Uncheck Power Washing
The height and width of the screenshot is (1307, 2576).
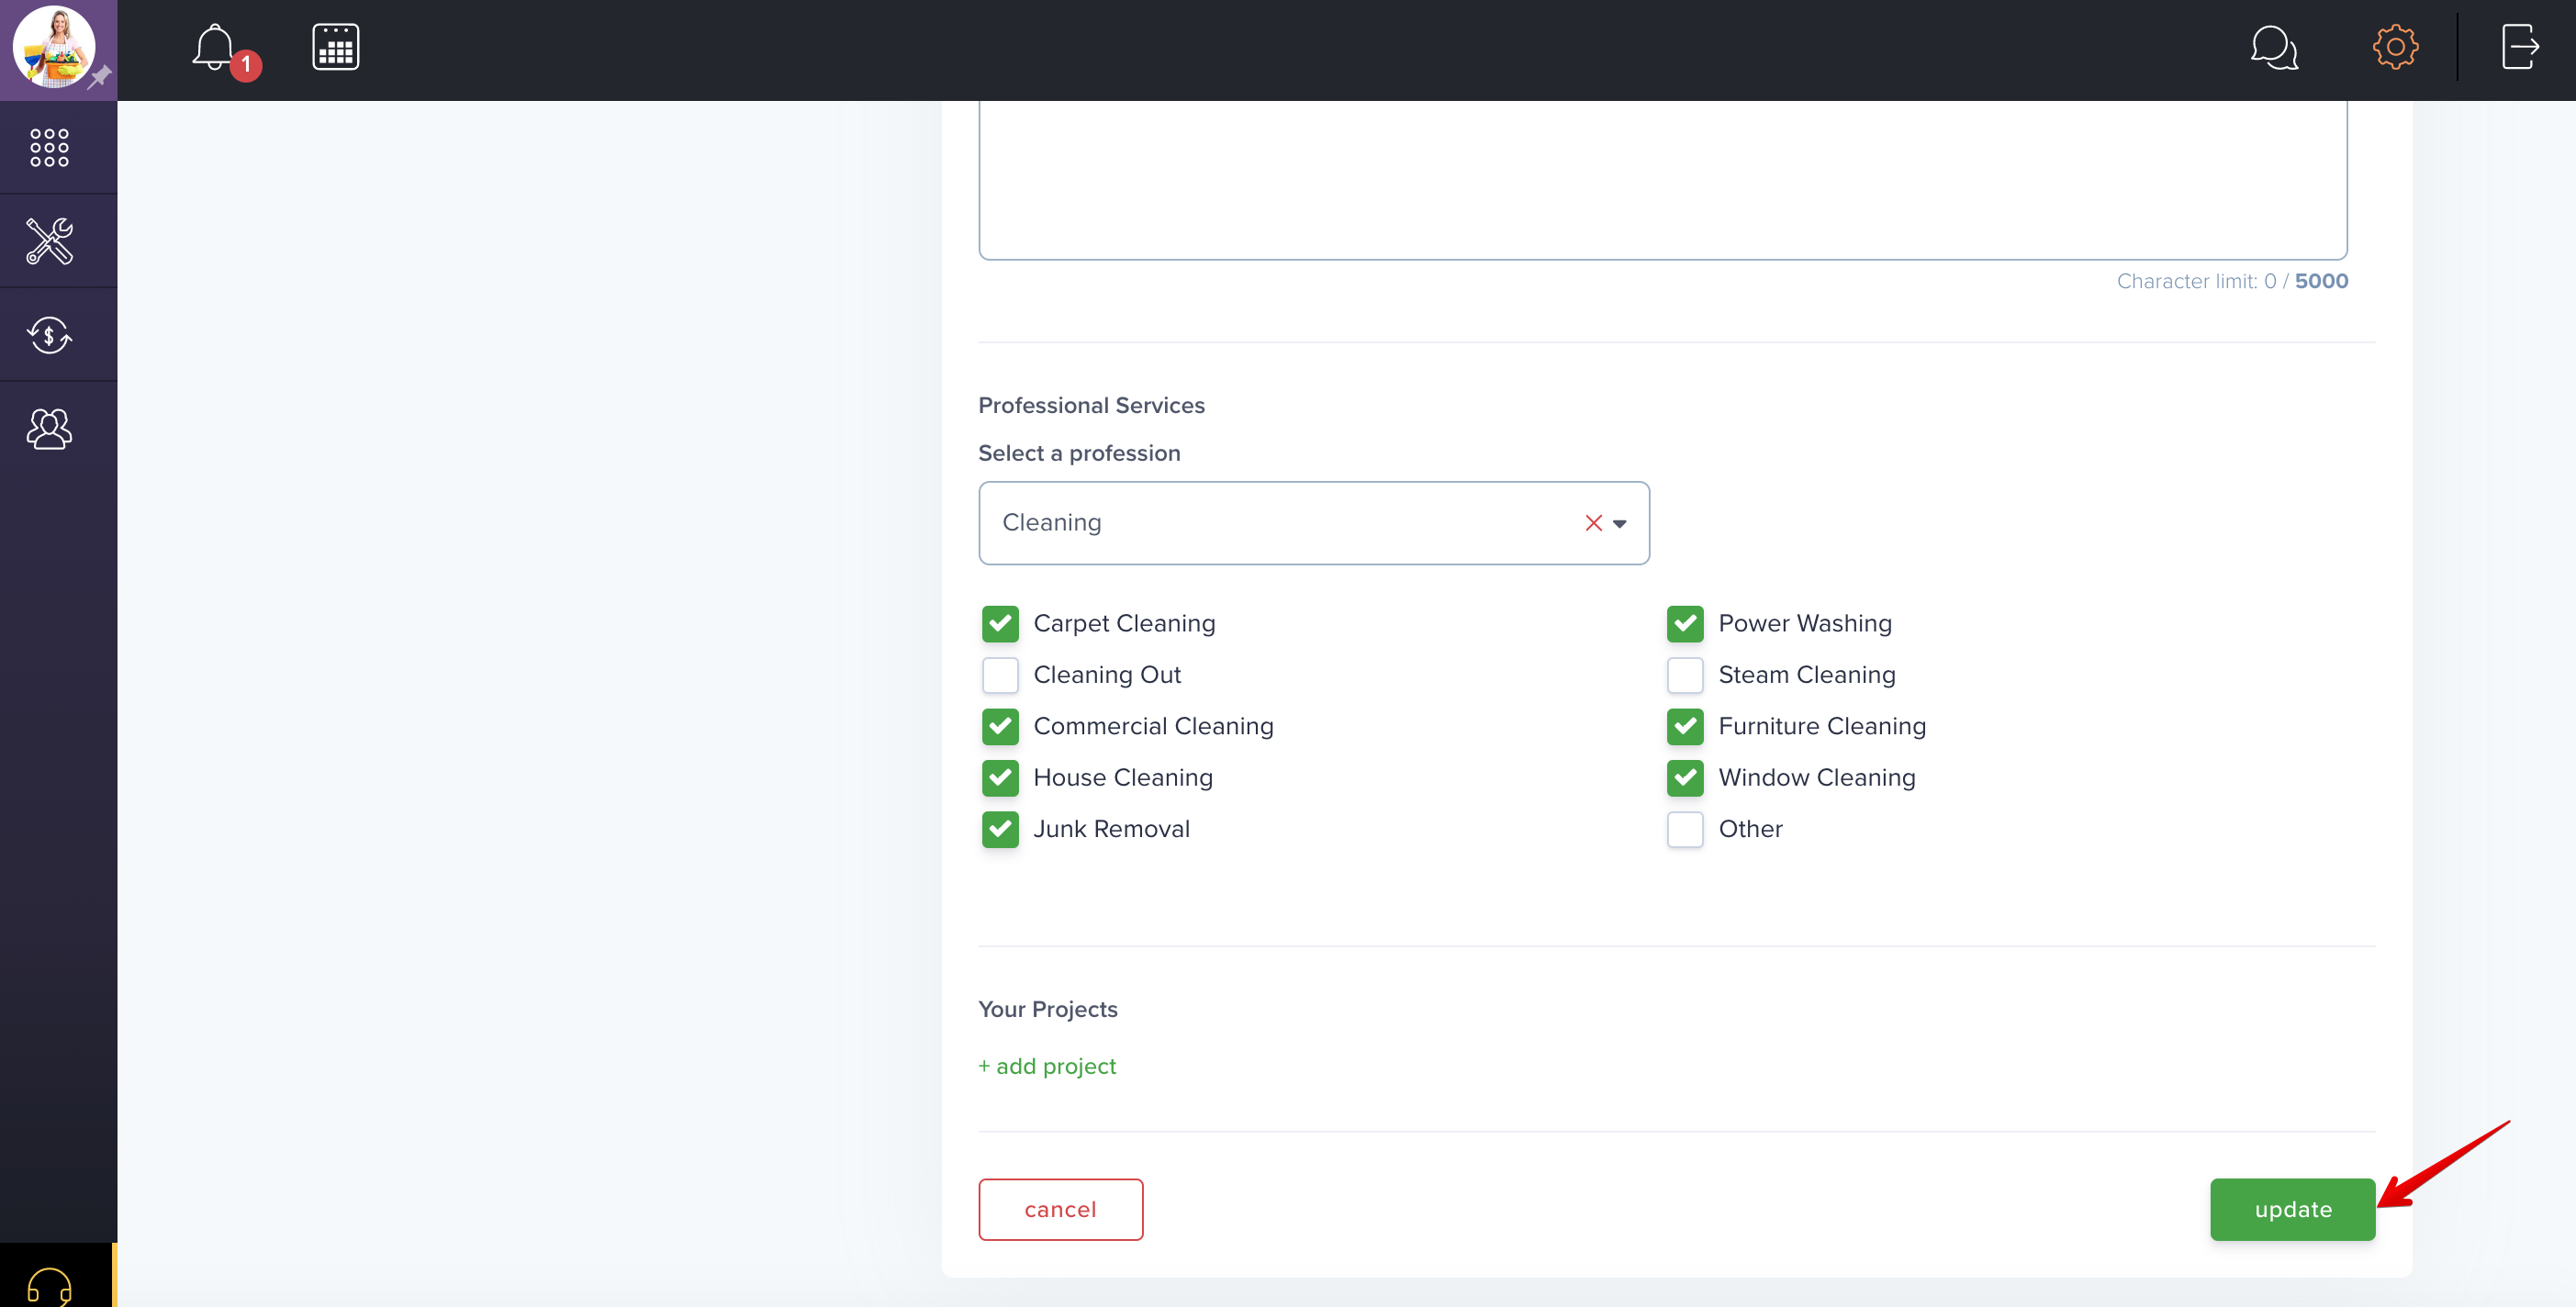1685,623
